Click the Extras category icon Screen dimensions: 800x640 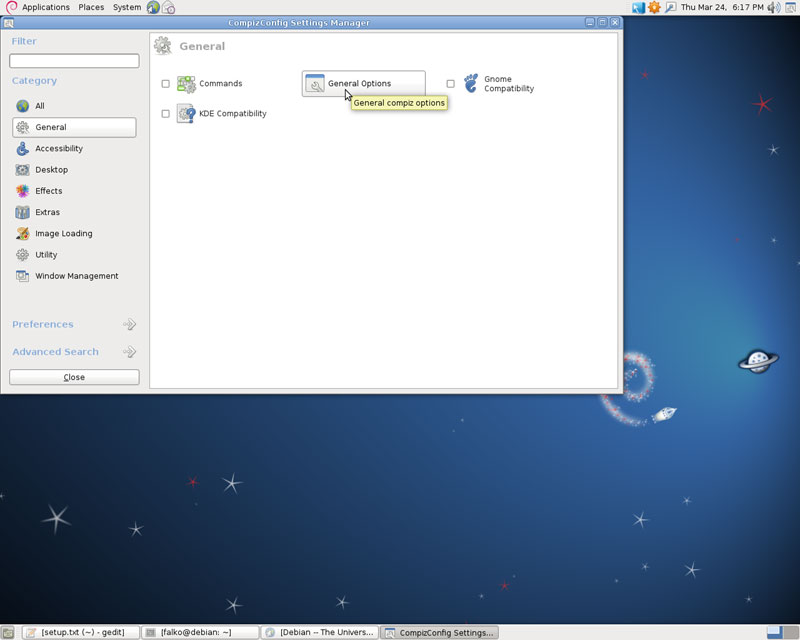22,212
